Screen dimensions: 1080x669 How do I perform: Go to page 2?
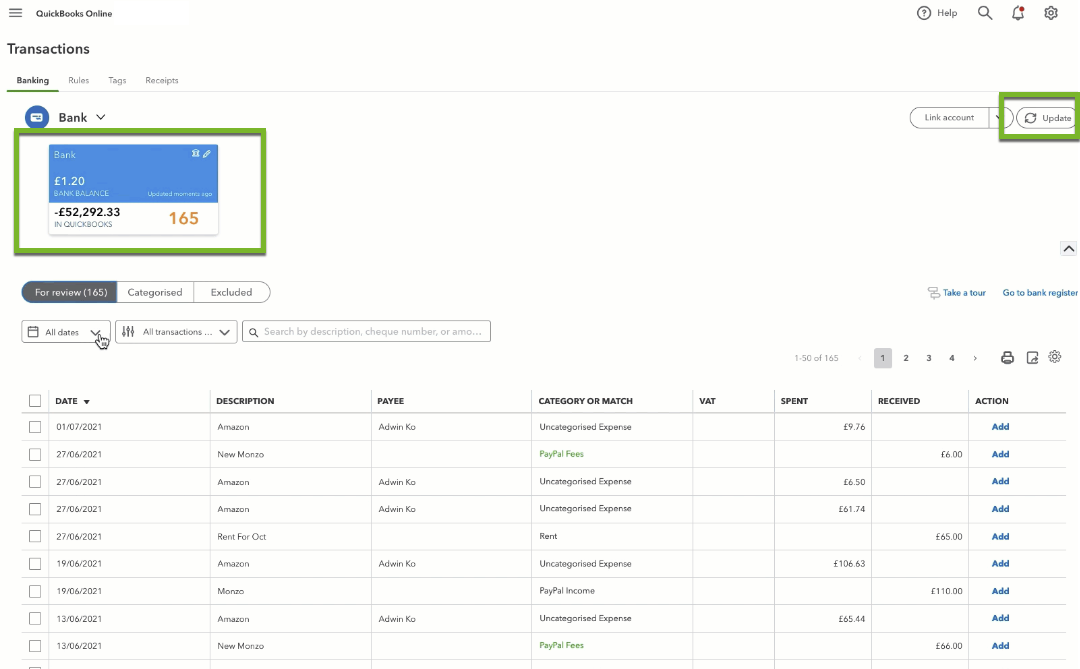tap(906, 358)
